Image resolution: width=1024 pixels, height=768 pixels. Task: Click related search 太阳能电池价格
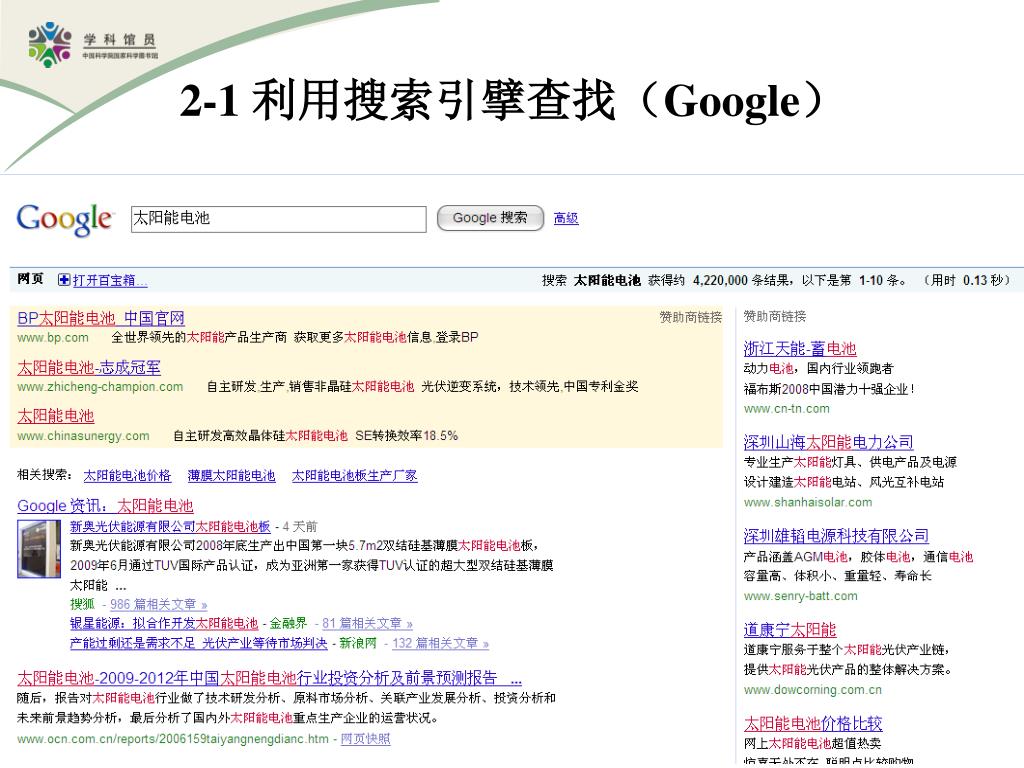pyautogui.click(x=127, y=475)
